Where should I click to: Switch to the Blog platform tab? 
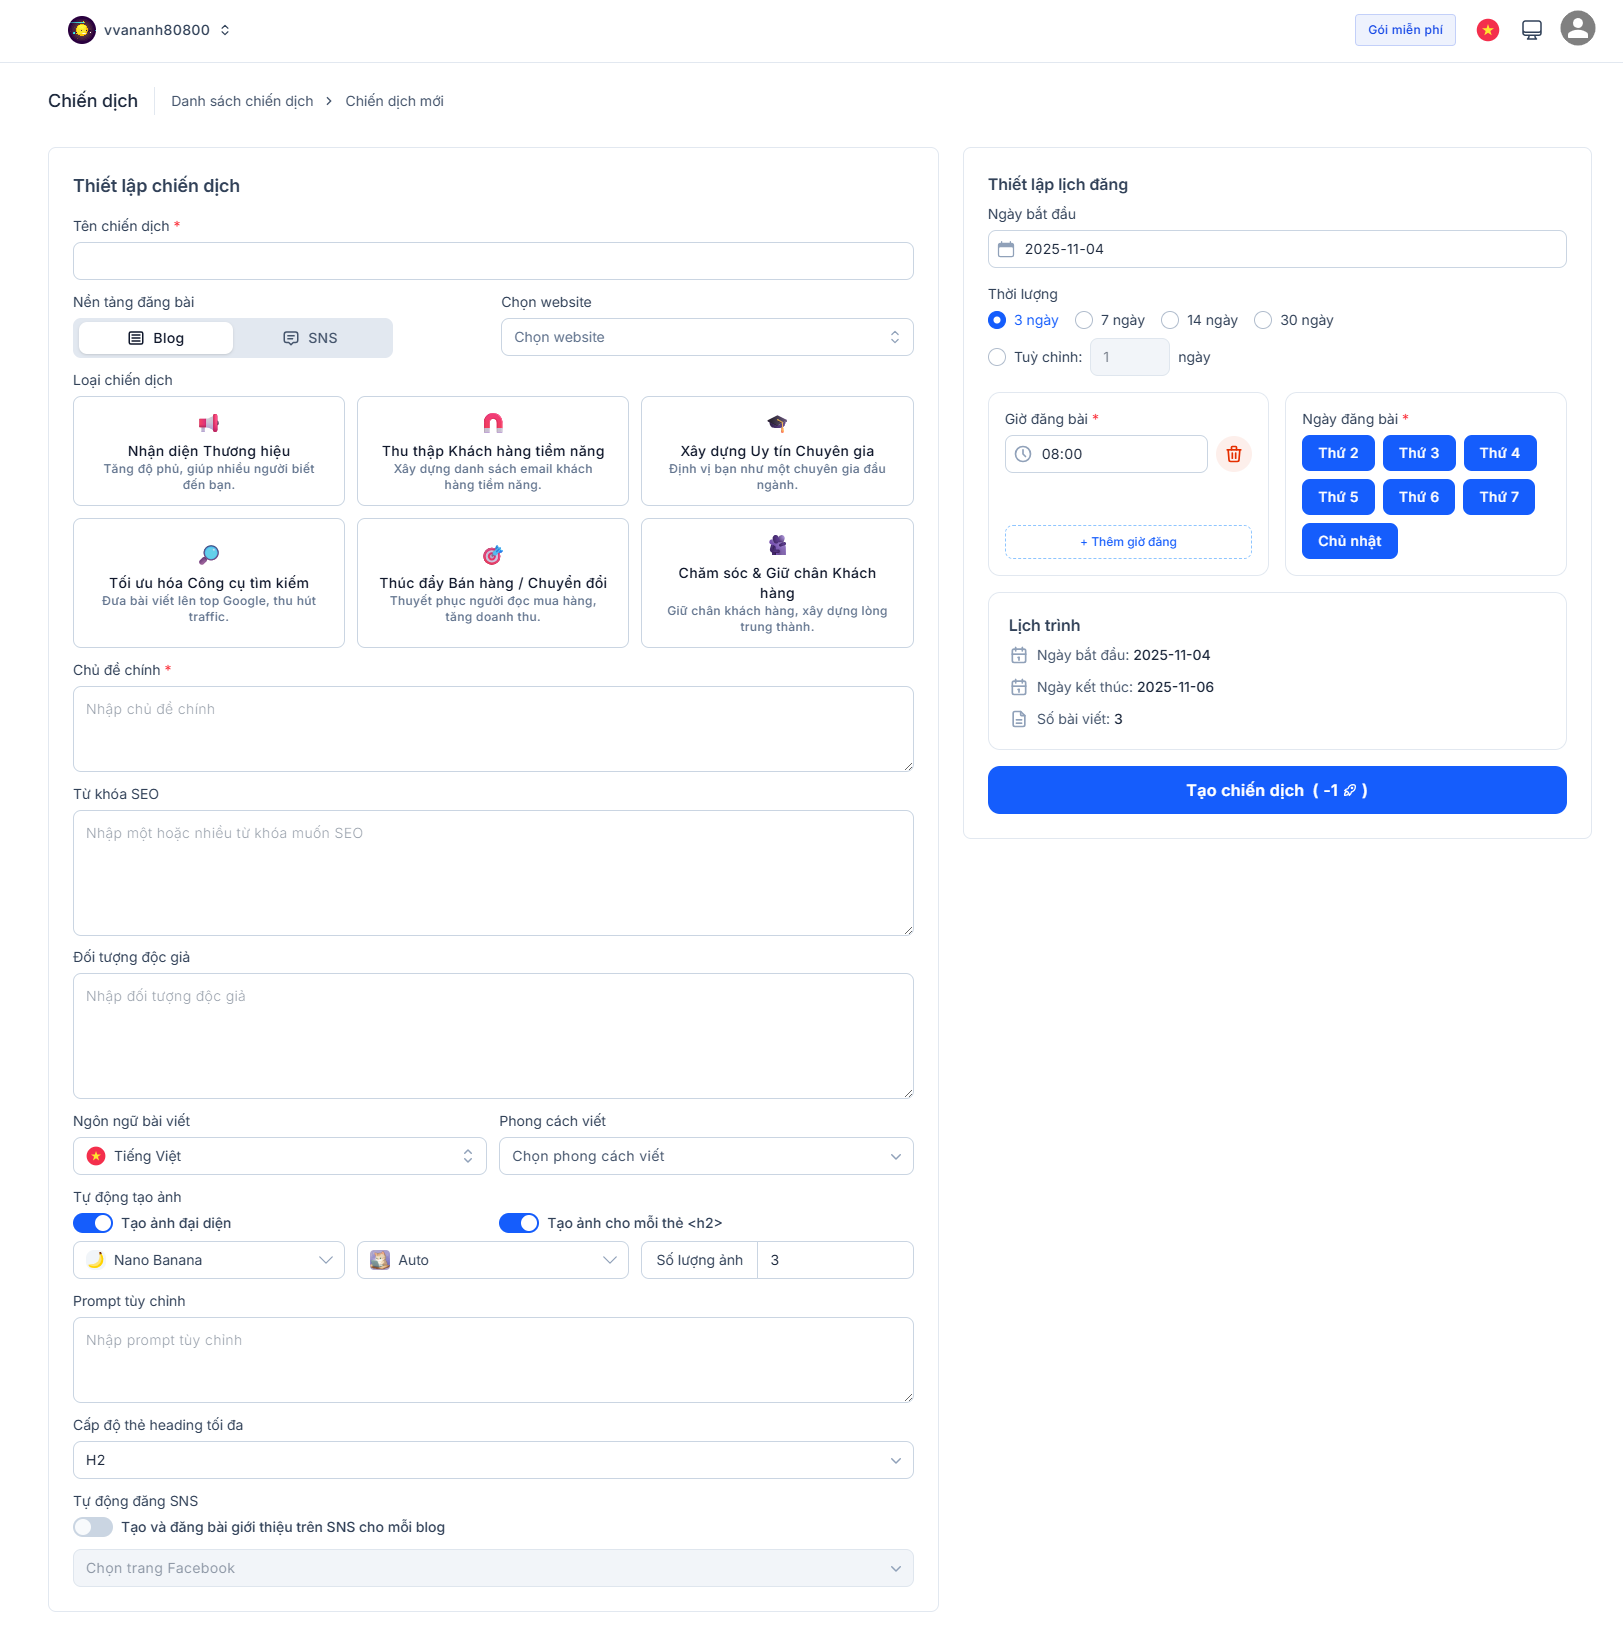pyautogui.click(x=156, y=338)
